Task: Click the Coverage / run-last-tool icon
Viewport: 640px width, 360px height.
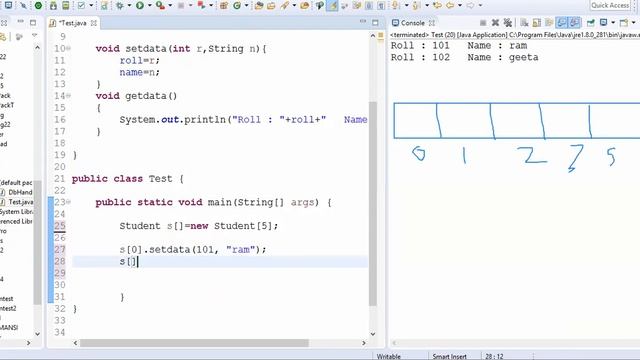Action: (x=160, y=5)
